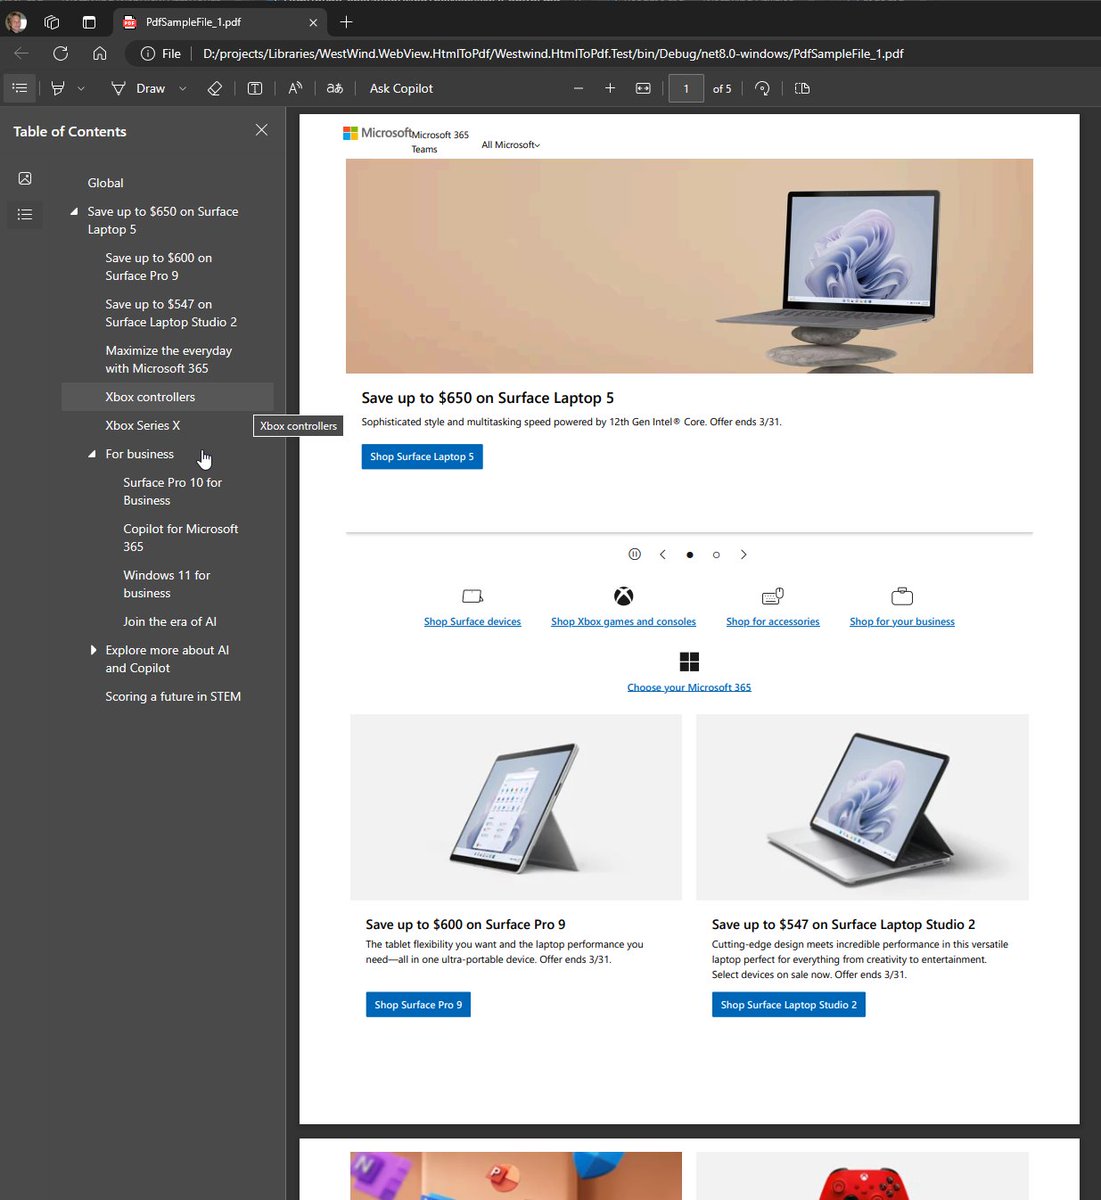
Task: Click the page number input field
Action: [686, 88]
